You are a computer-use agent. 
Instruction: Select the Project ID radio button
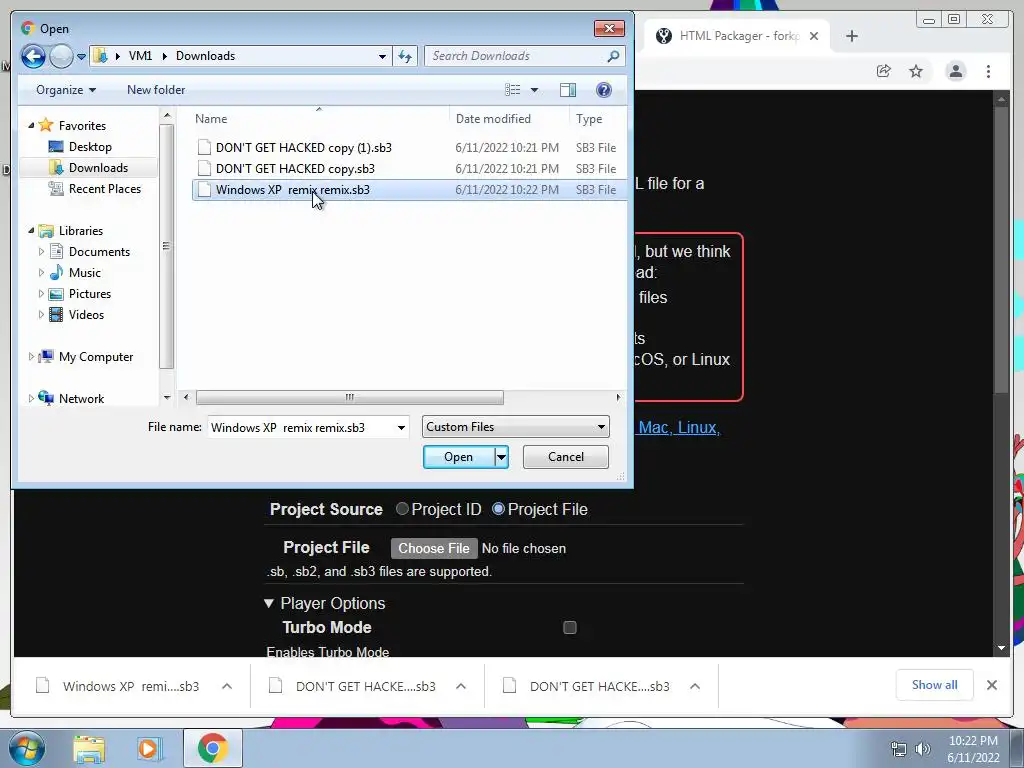[402, 509]
